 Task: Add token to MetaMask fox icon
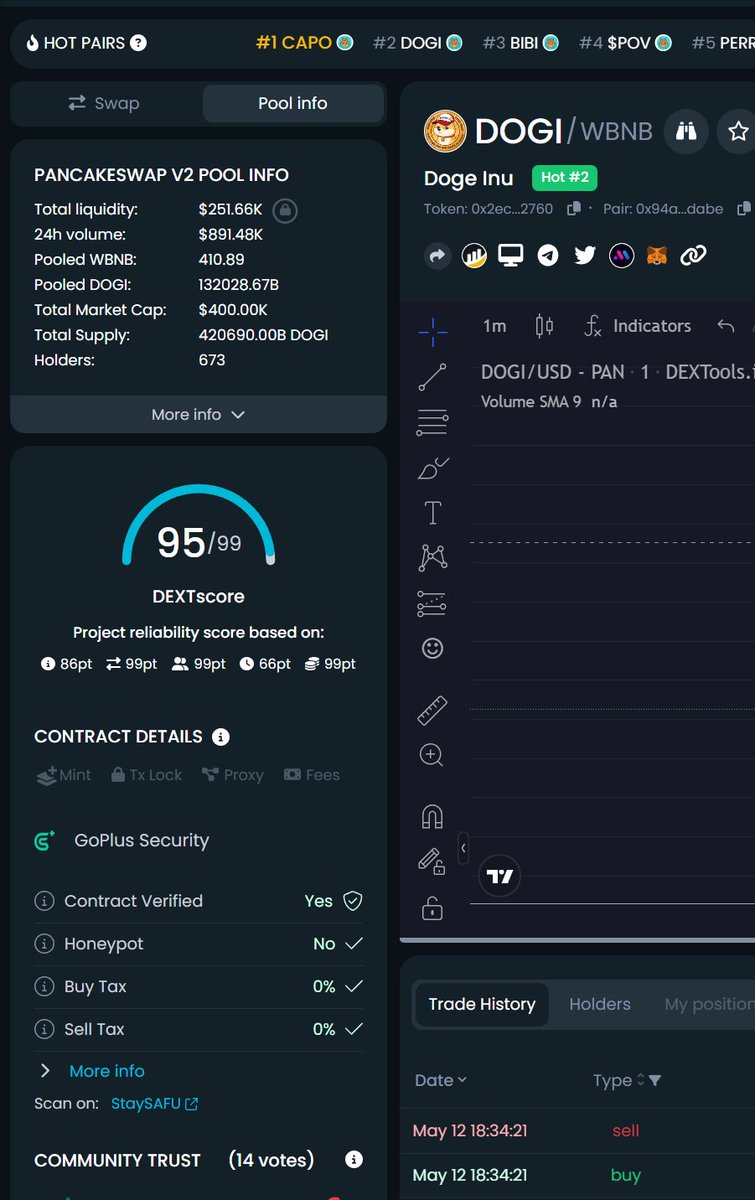656,256
